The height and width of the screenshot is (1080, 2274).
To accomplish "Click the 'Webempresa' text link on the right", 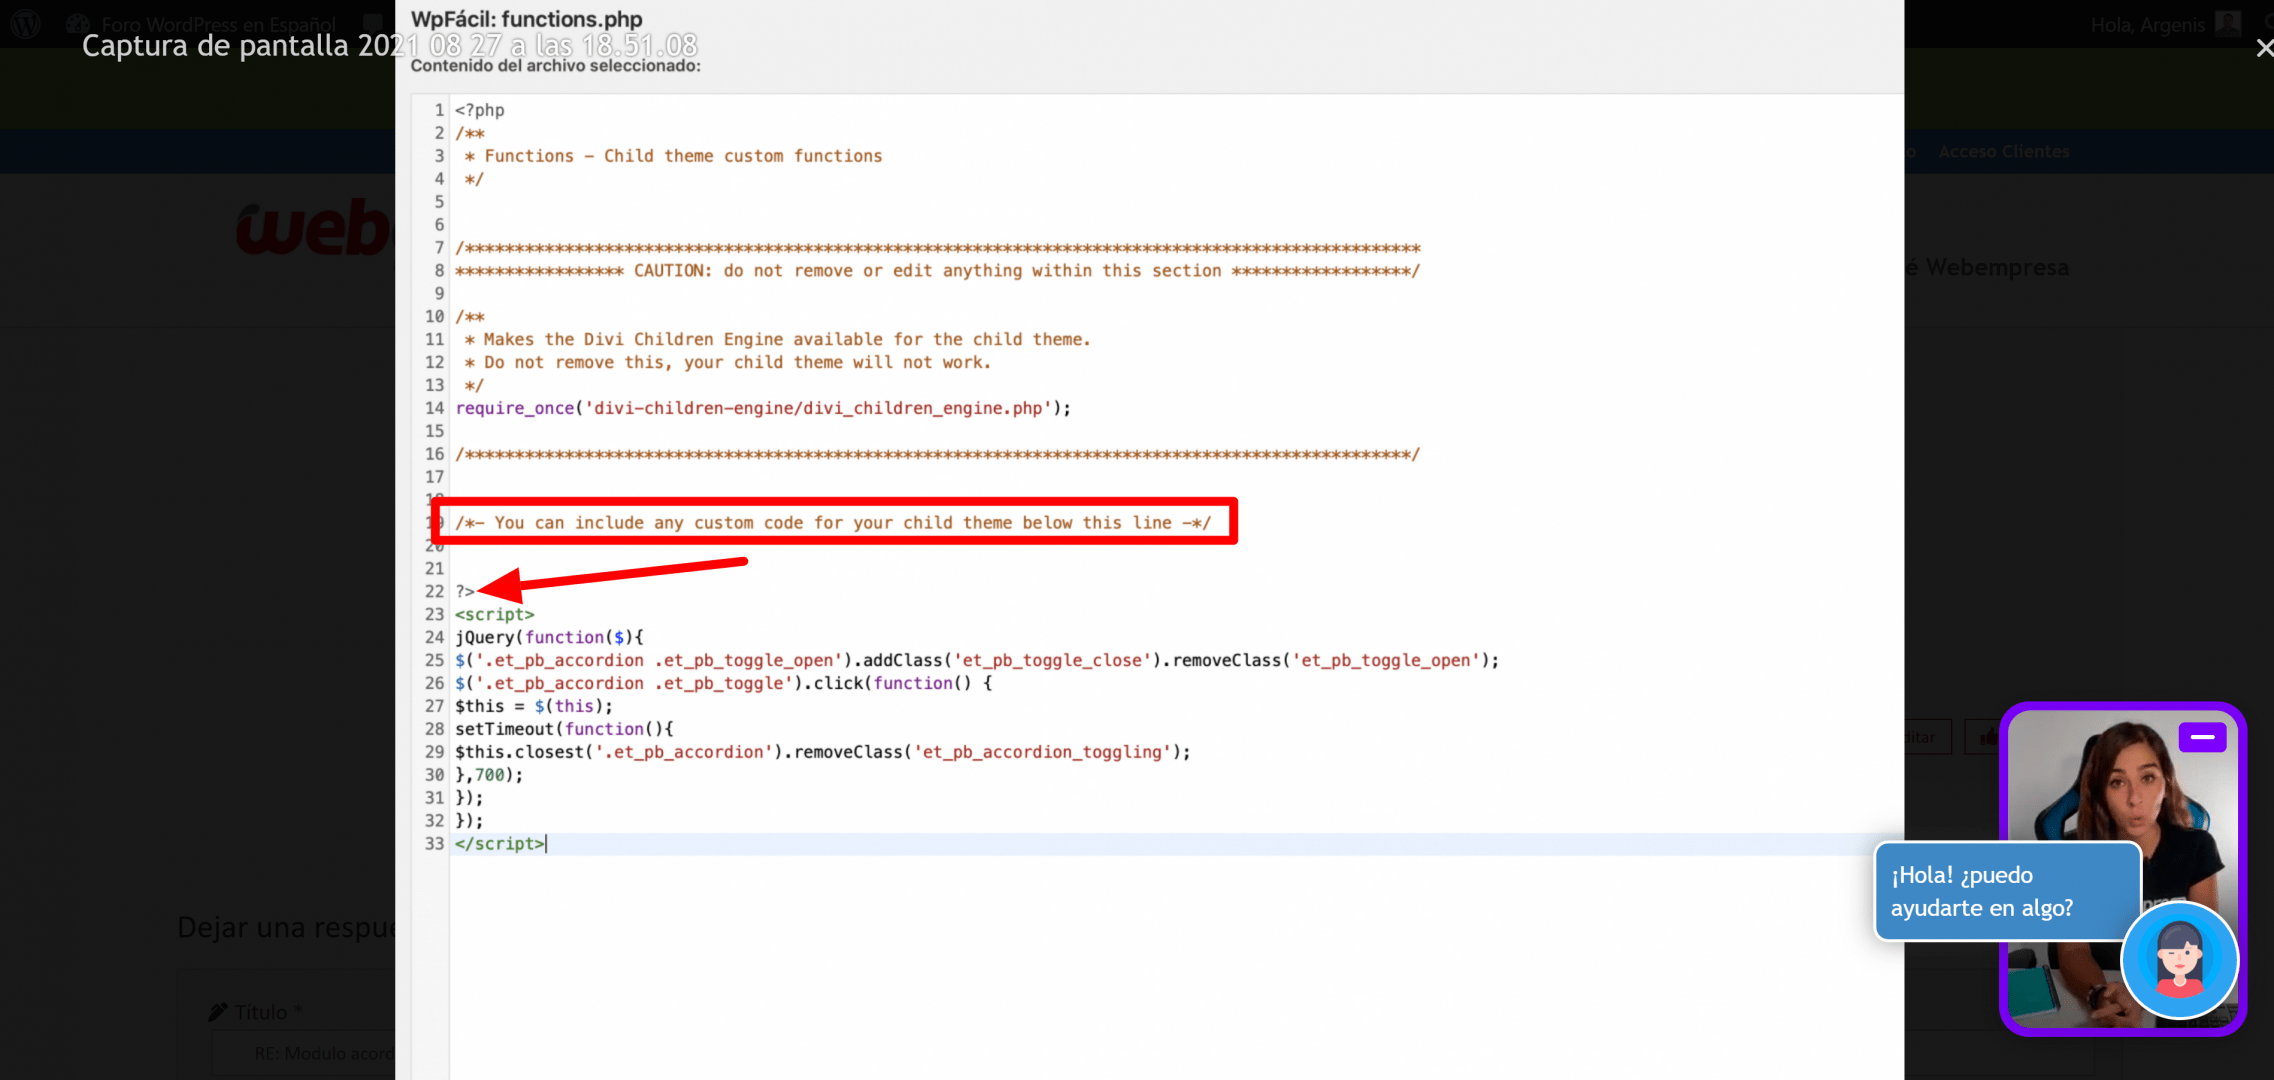I will [x=1997, y=267].
